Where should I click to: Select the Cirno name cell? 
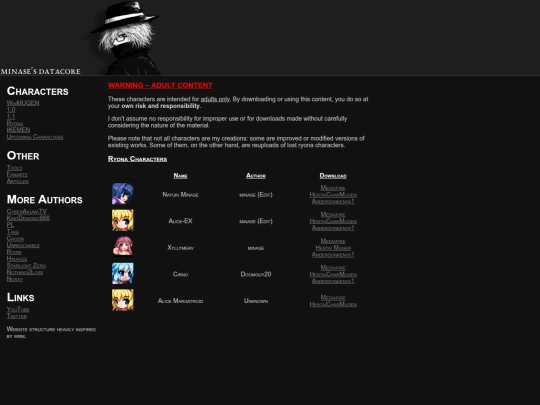(180, 274)
